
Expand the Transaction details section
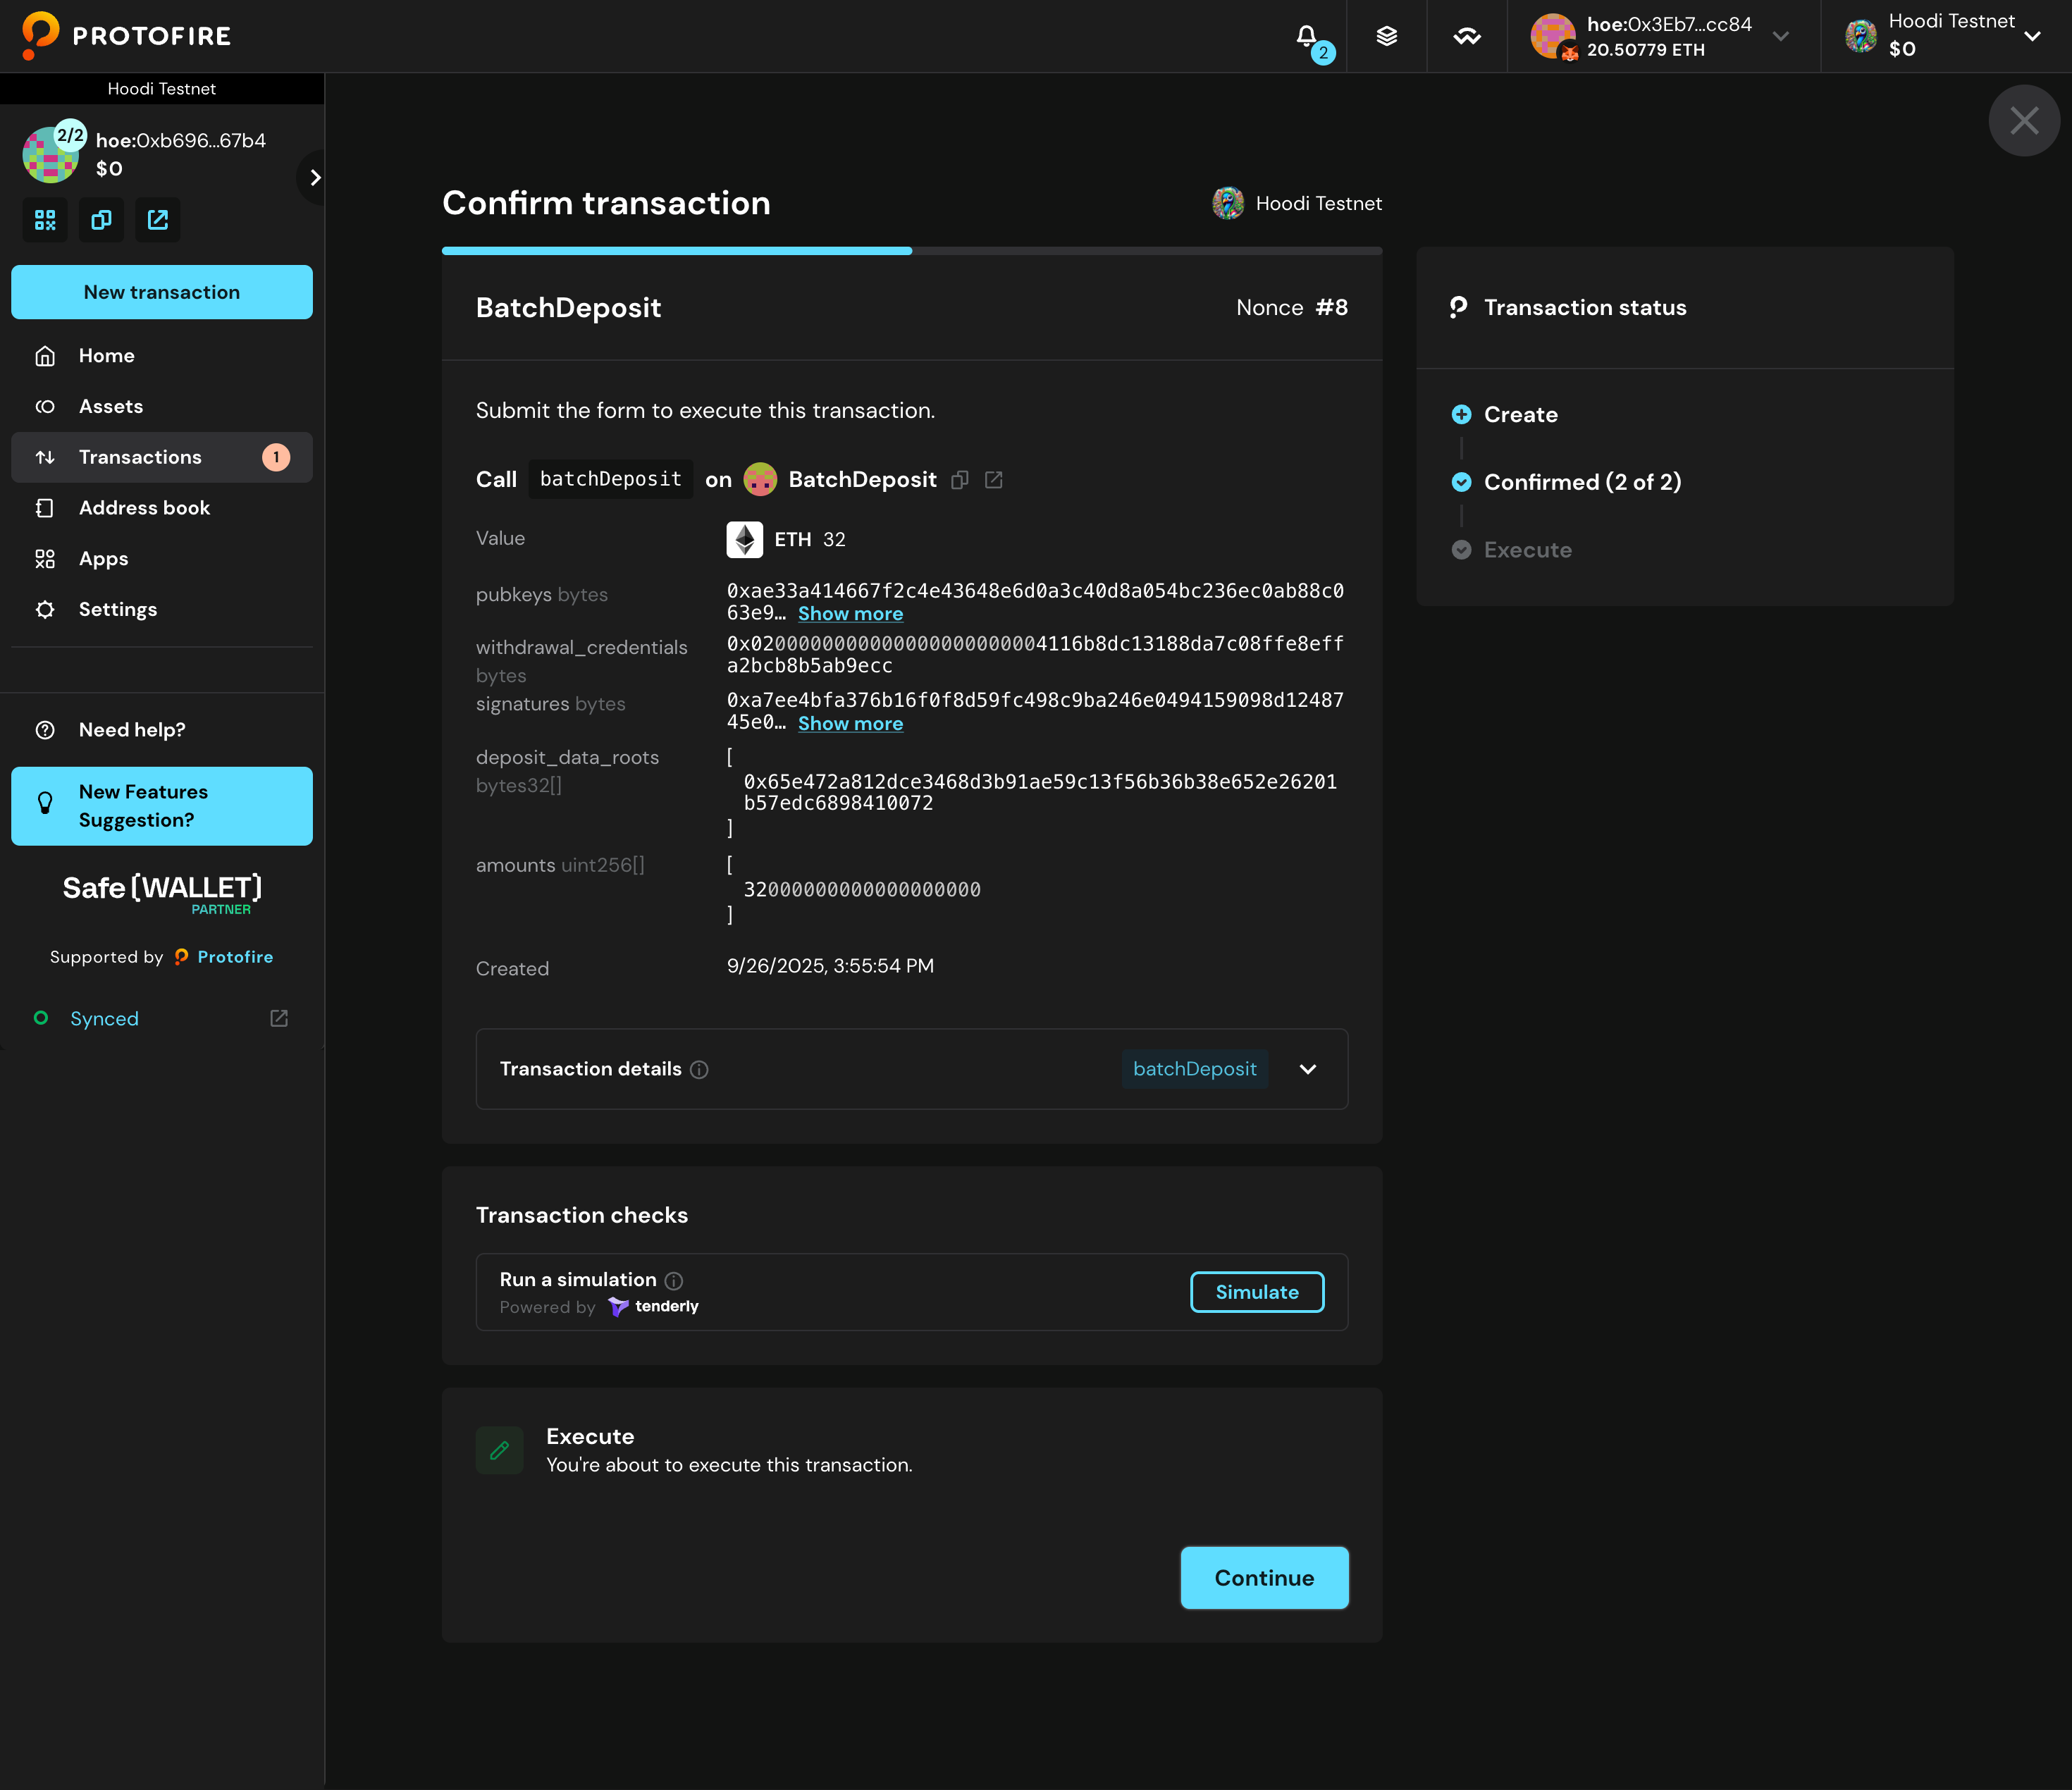point(1307,1069)
